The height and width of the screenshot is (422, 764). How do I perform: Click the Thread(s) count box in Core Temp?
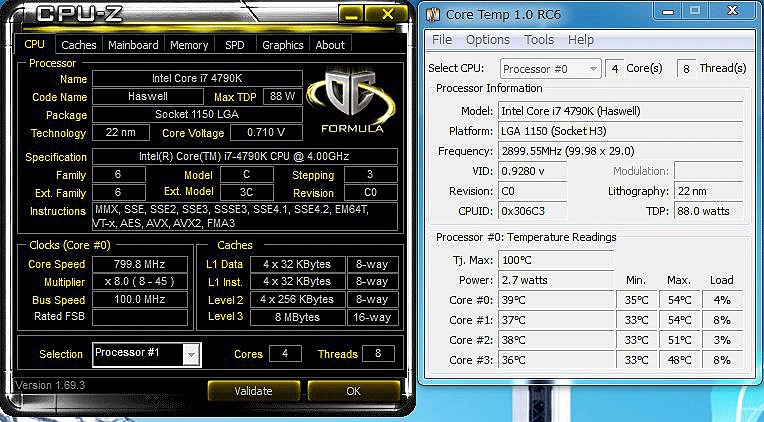tap(686, 69)
